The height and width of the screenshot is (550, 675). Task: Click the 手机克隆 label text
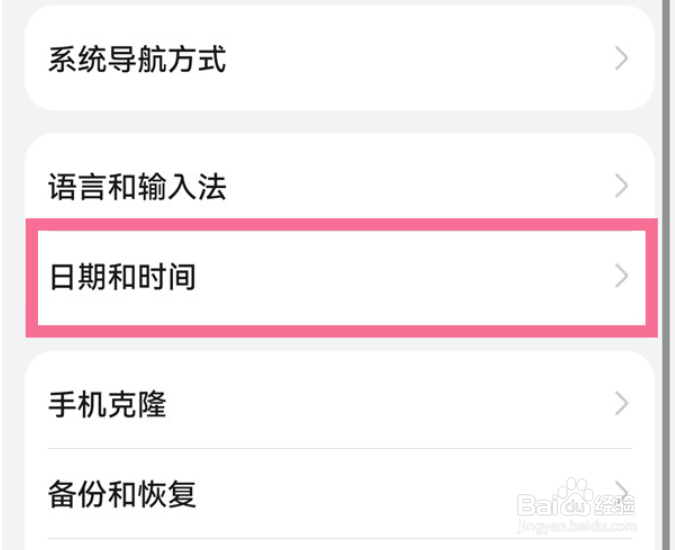coord(108,405)
